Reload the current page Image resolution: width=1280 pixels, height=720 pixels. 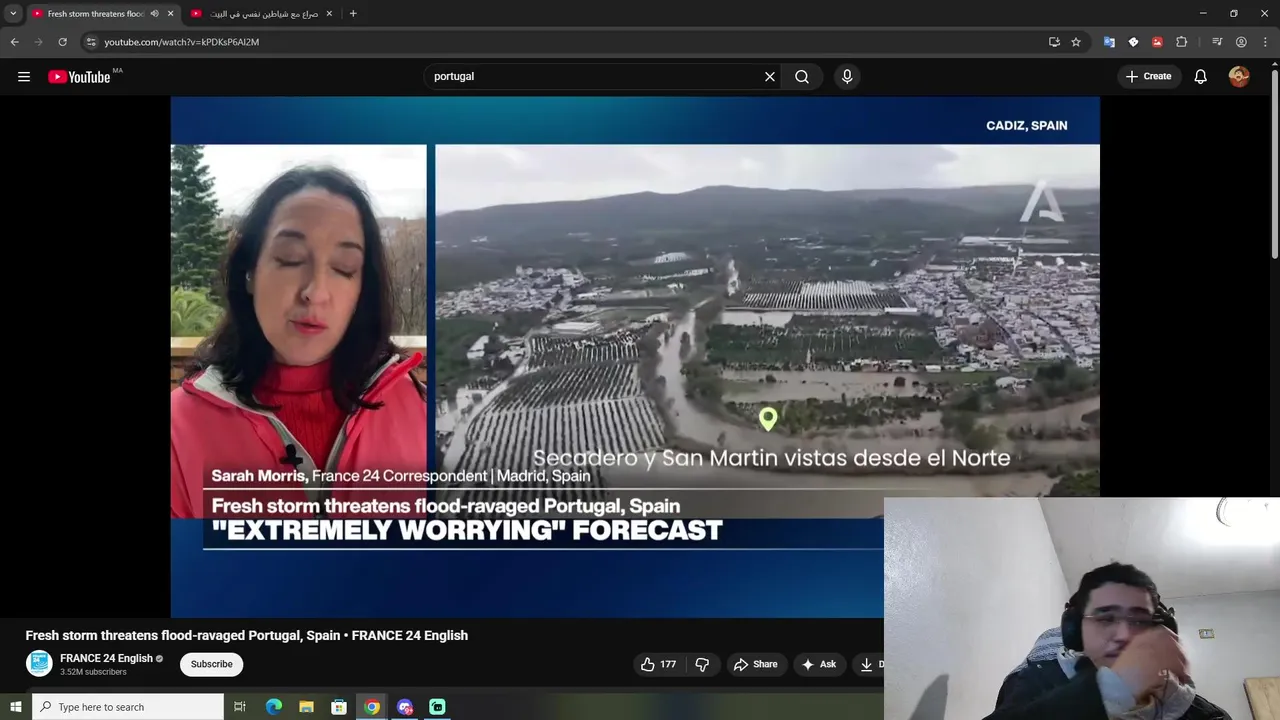62,42
